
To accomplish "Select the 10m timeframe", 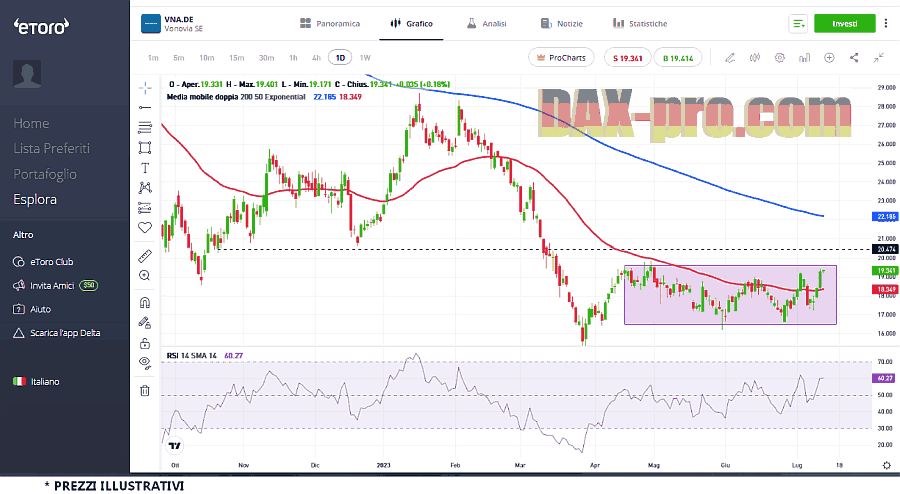I will [x=207, y=57].
